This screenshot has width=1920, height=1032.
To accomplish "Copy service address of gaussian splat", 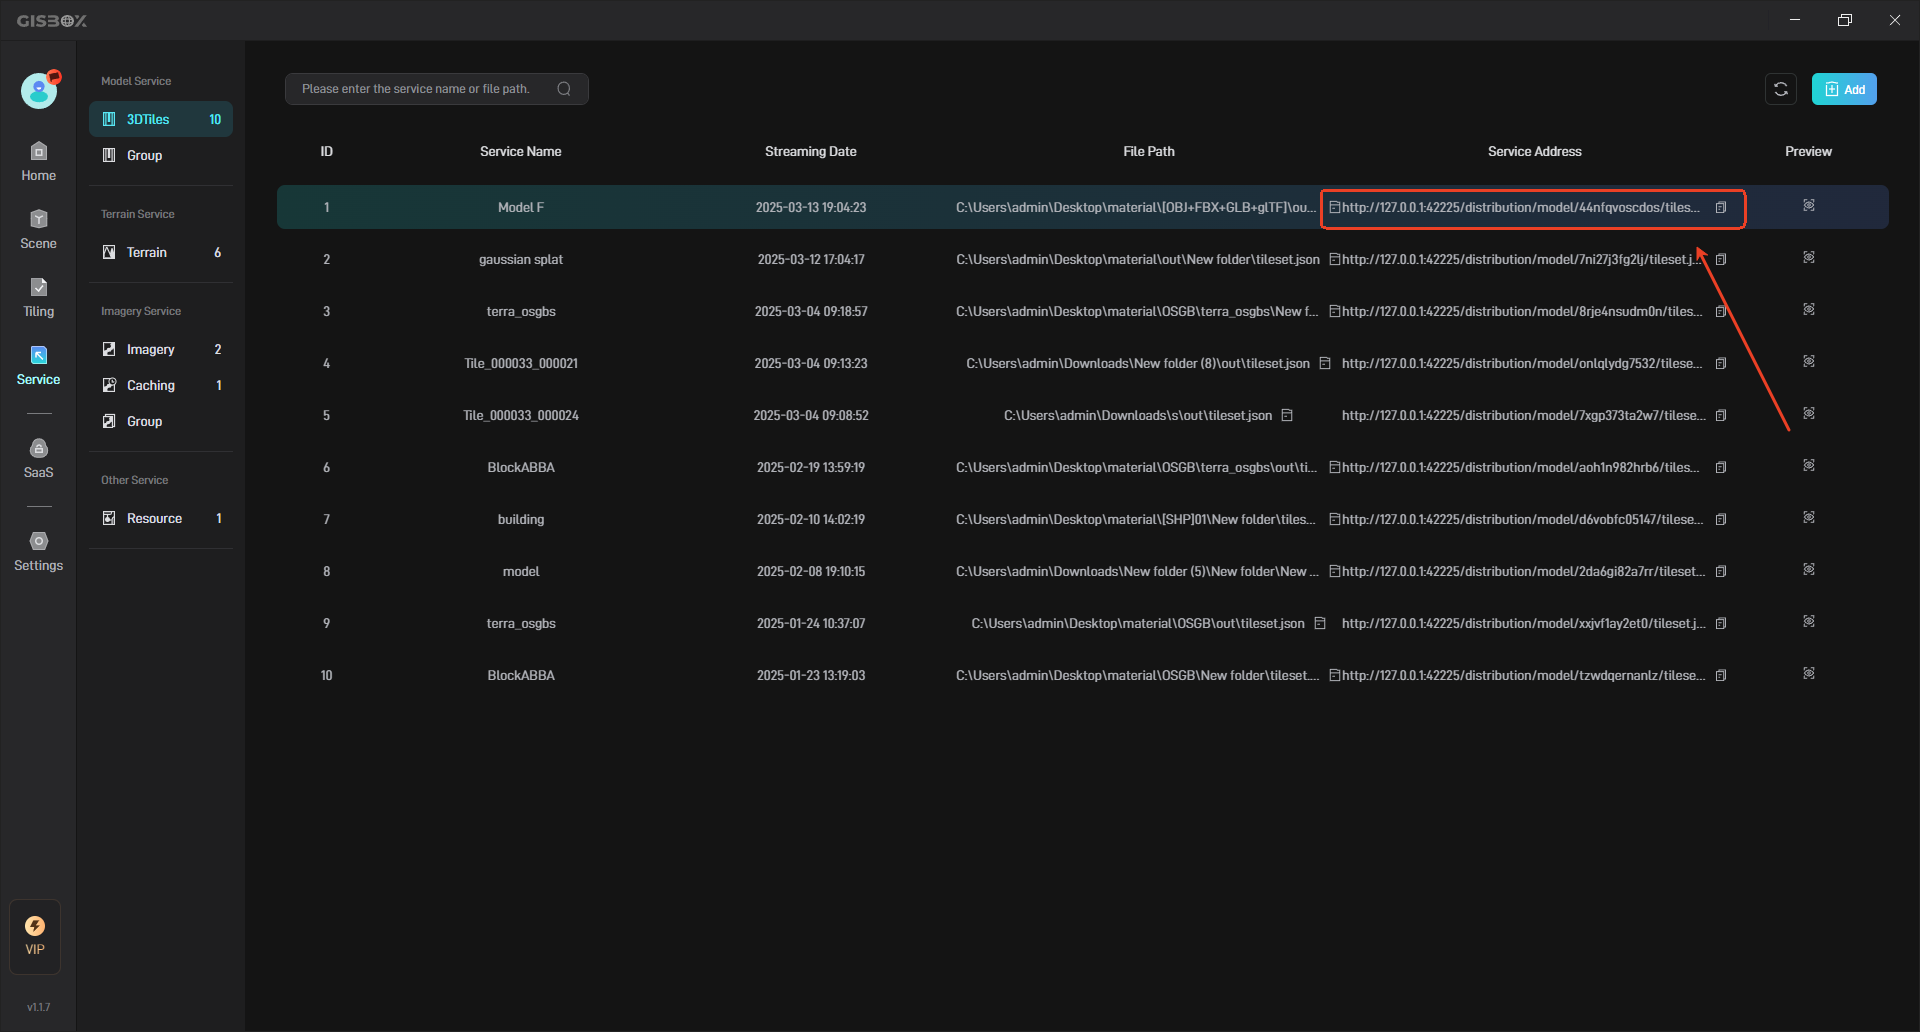I will click(x=1721, y=259).
